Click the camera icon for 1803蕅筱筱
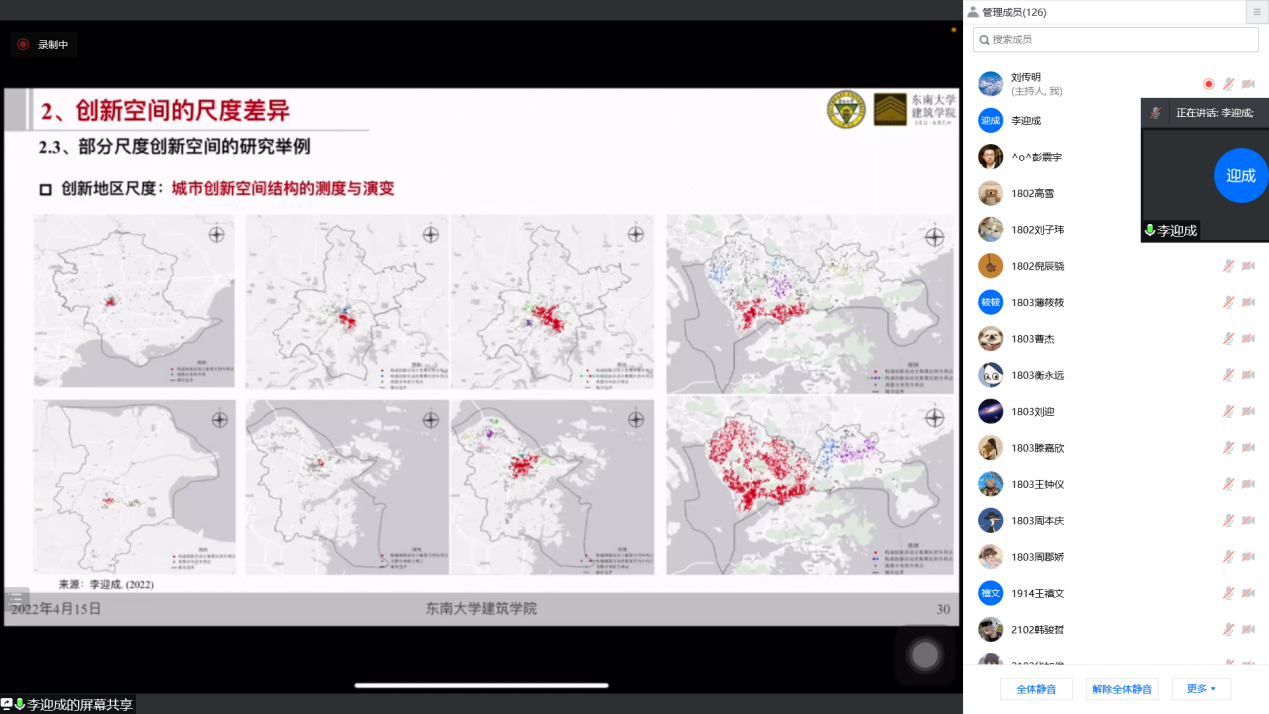The image size is (1269, 714). tap(1248, 302)
